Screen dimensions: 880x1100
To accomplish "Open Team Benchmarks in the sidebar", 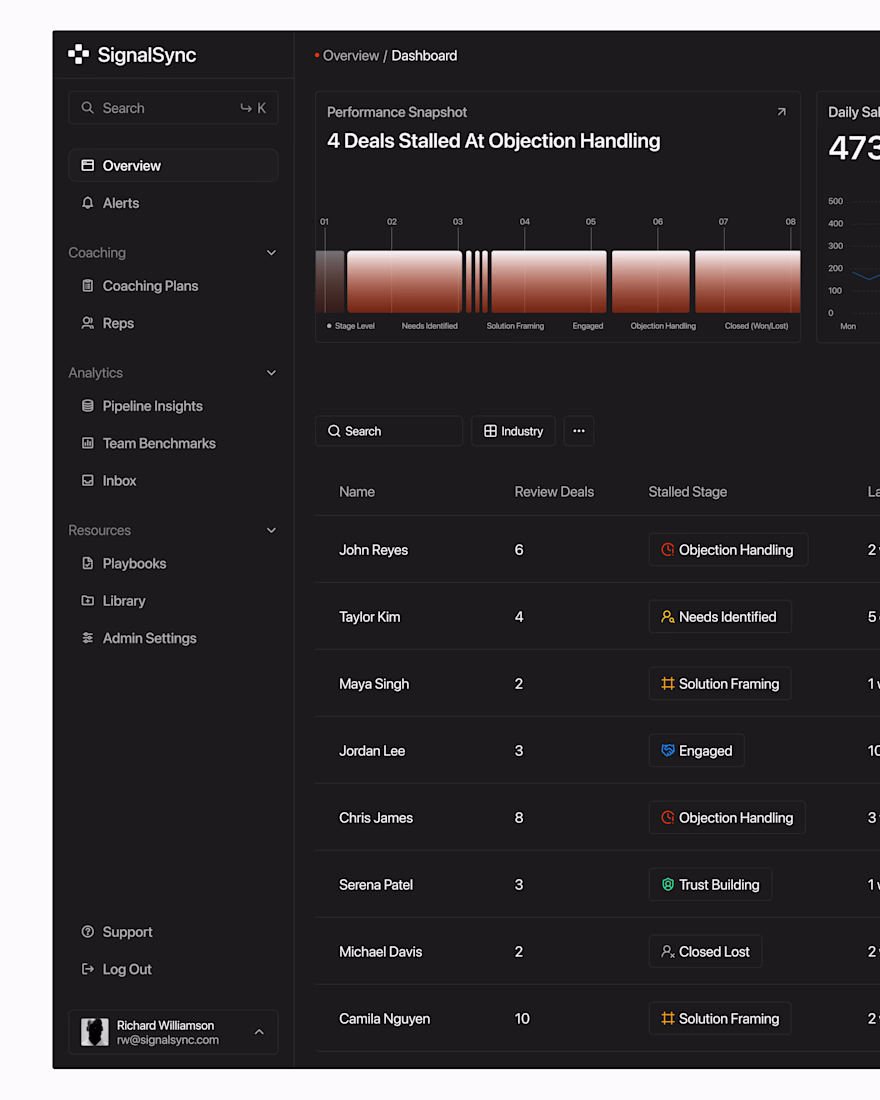I will [x=159, y=443].
